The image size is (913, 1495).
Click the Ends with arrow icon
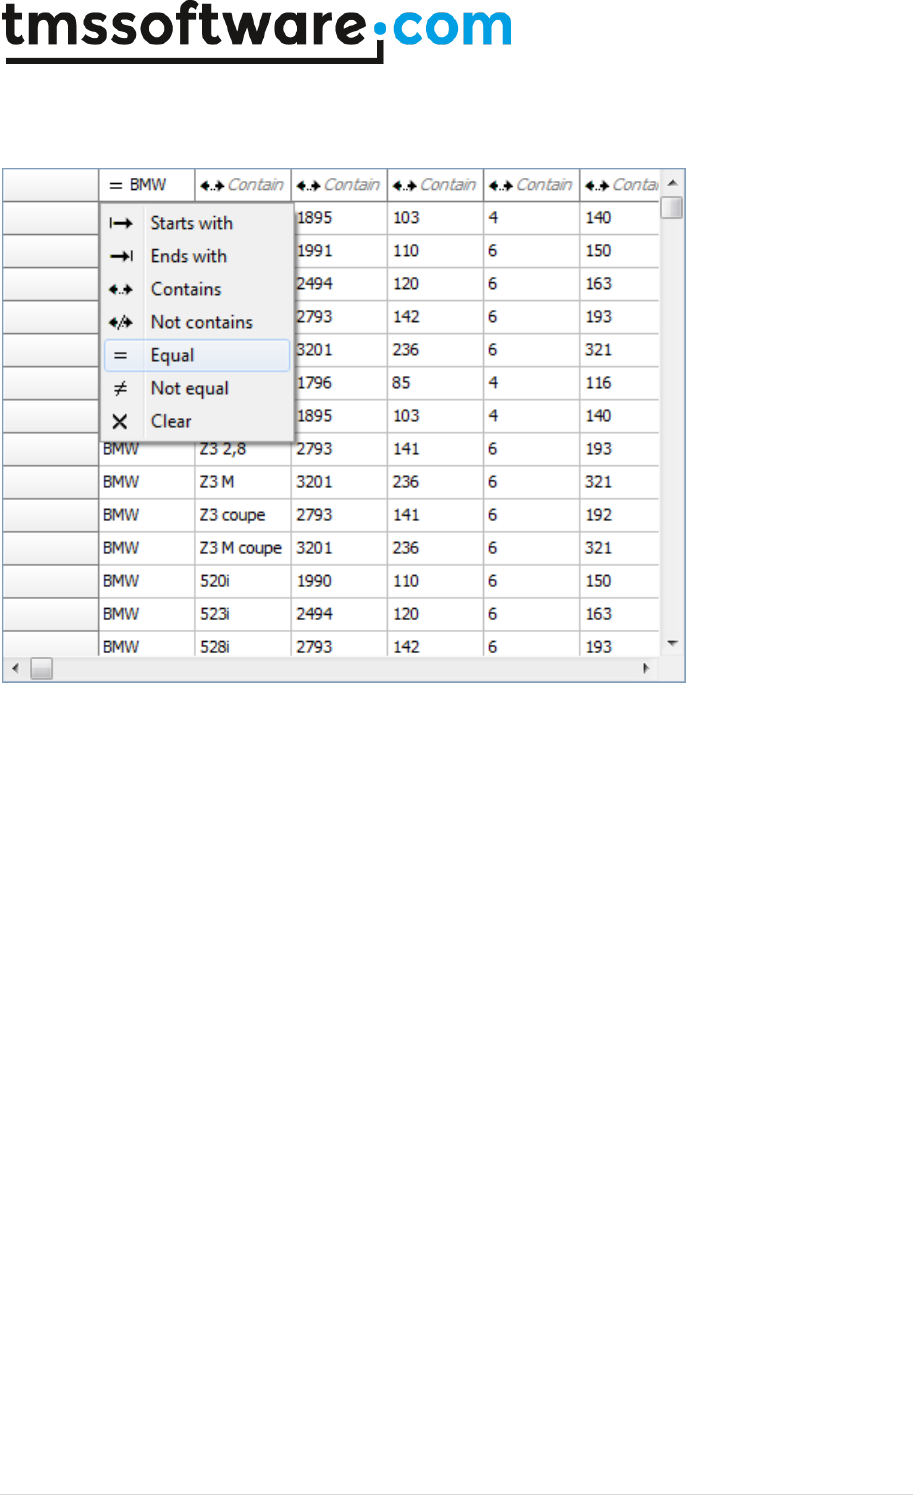click(121, 256)
